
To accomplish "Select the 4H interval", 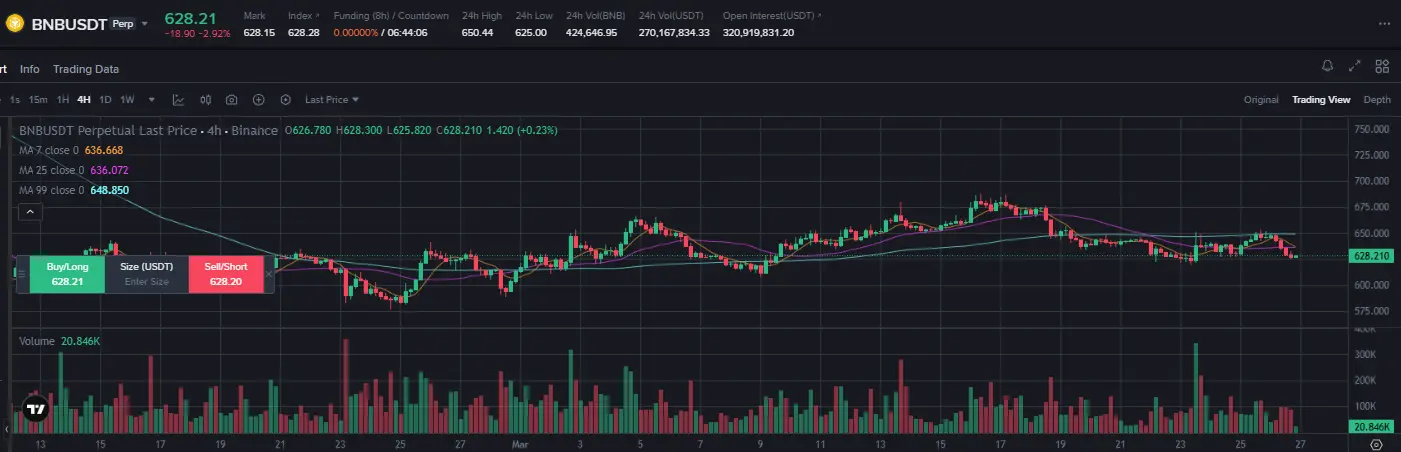I will (x=84, y=100).
